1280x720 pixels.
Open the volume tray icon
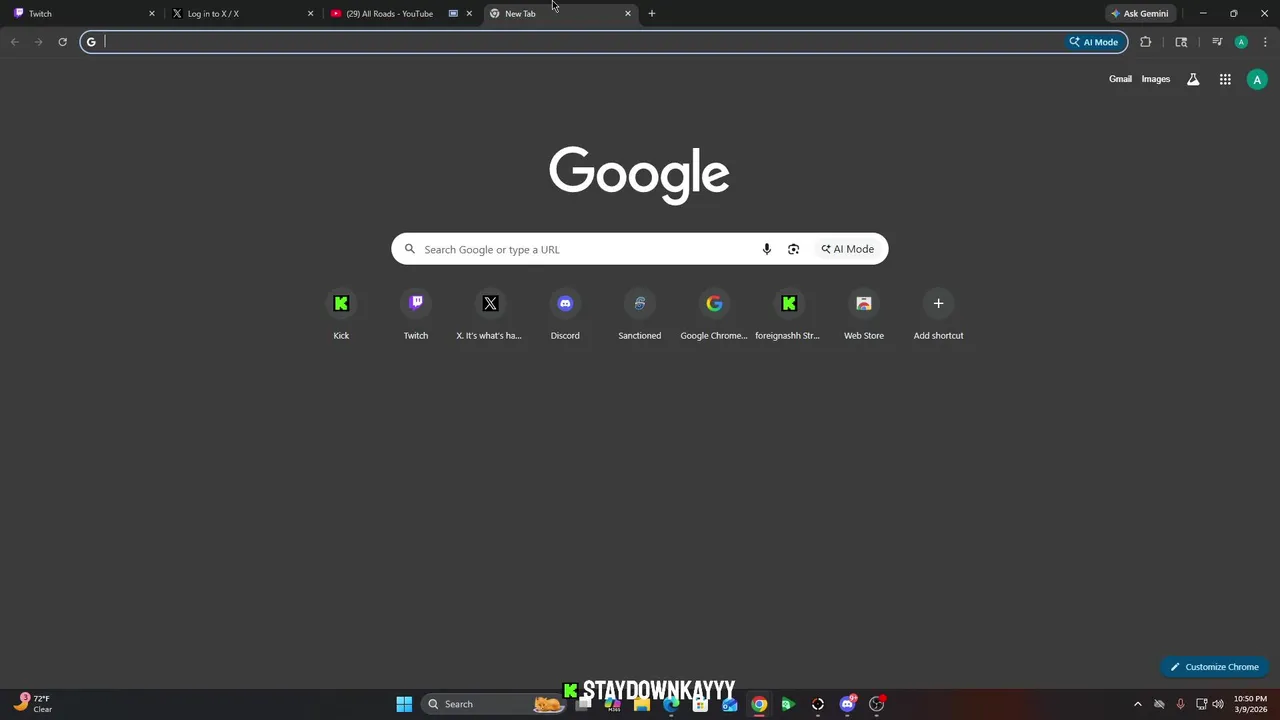pos(1218,704)
